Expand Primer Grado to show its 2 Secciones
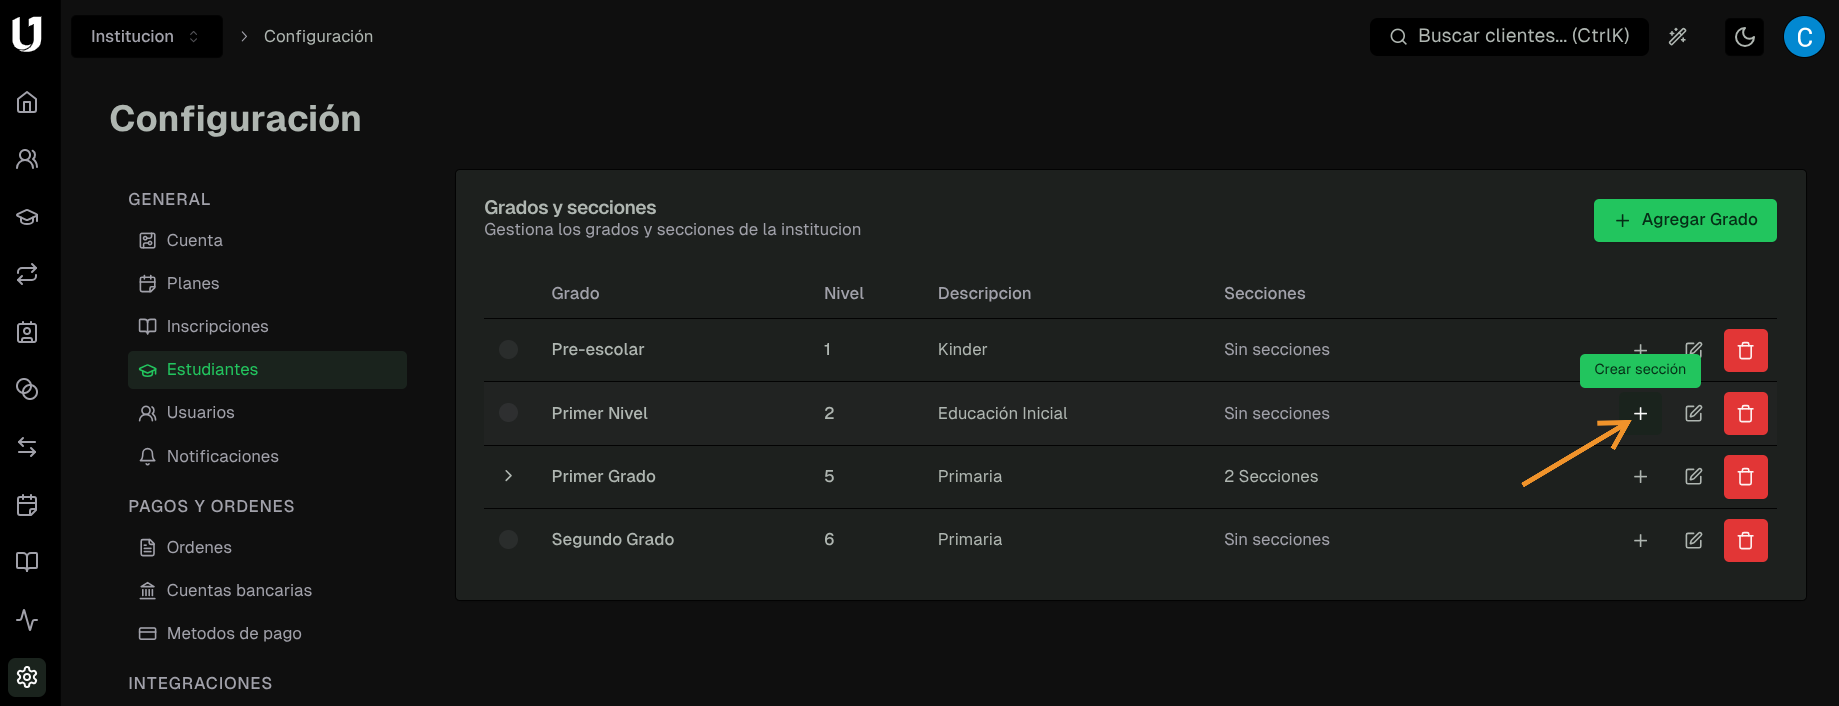The width and height of the screenshot is (1839, 706). (508, 476)
